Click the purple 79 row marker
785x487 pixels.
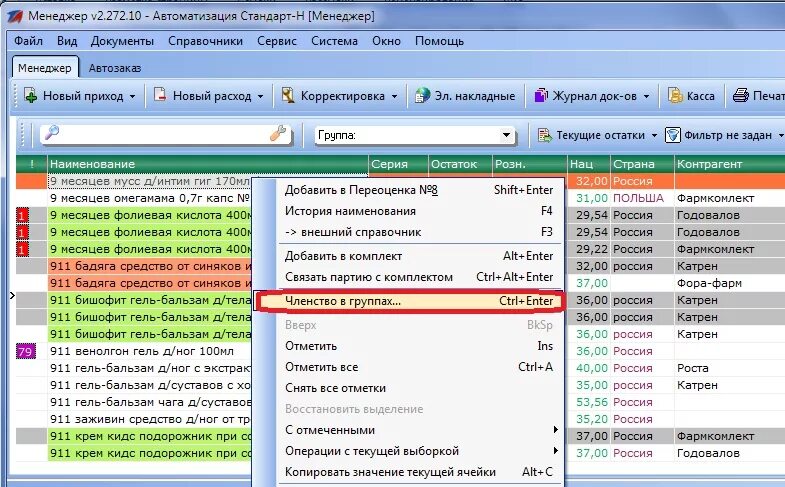pos(25,351)
